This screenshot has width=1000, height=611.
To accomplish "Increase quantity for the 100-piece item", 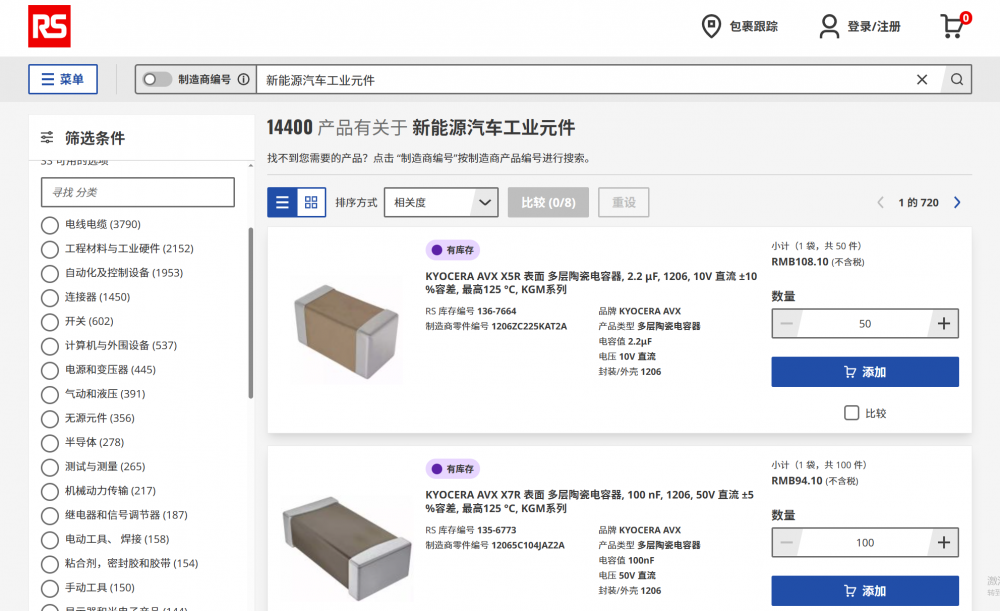I will coord(944,543).
